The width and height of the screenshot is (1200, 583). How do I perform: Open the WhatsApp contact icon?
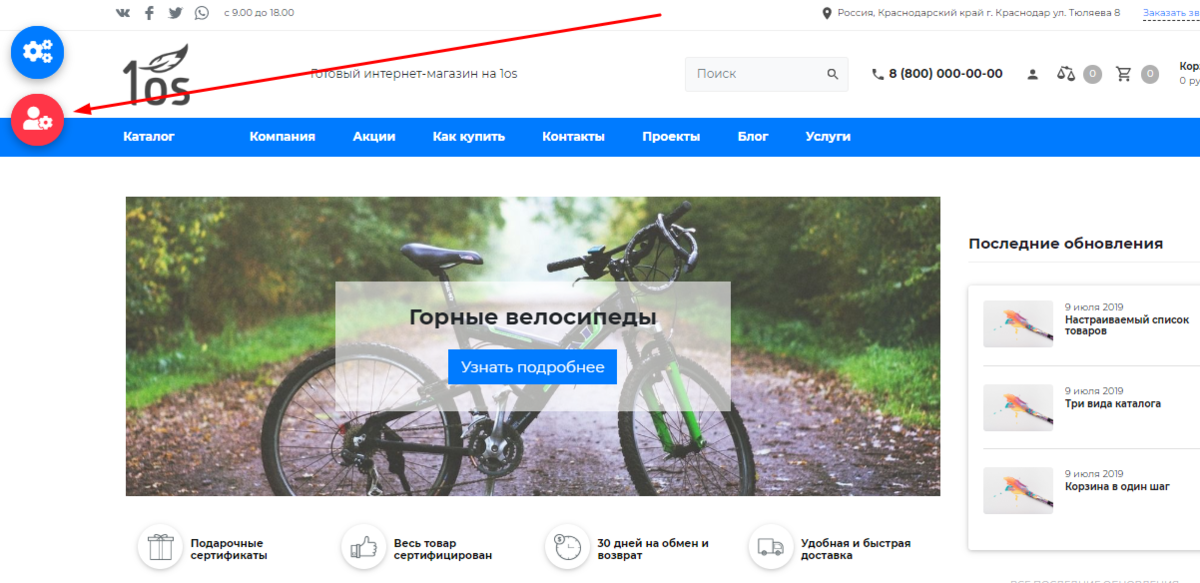tap(202, 13)
